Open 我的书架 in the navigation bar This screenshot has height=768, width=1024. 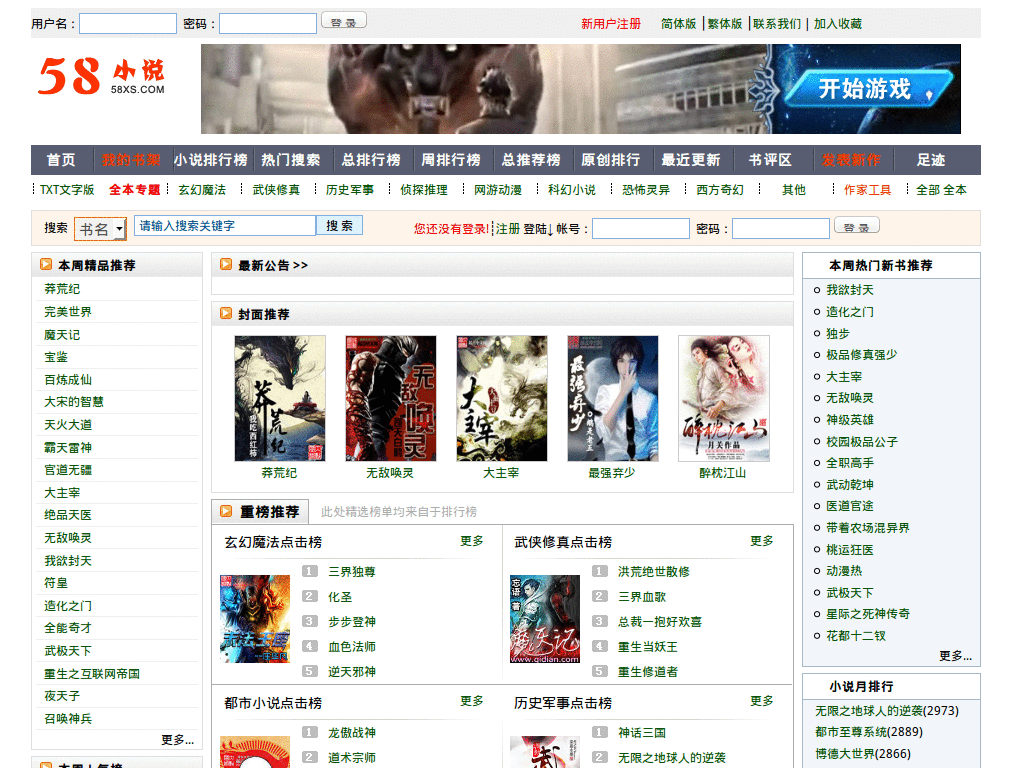131,160
